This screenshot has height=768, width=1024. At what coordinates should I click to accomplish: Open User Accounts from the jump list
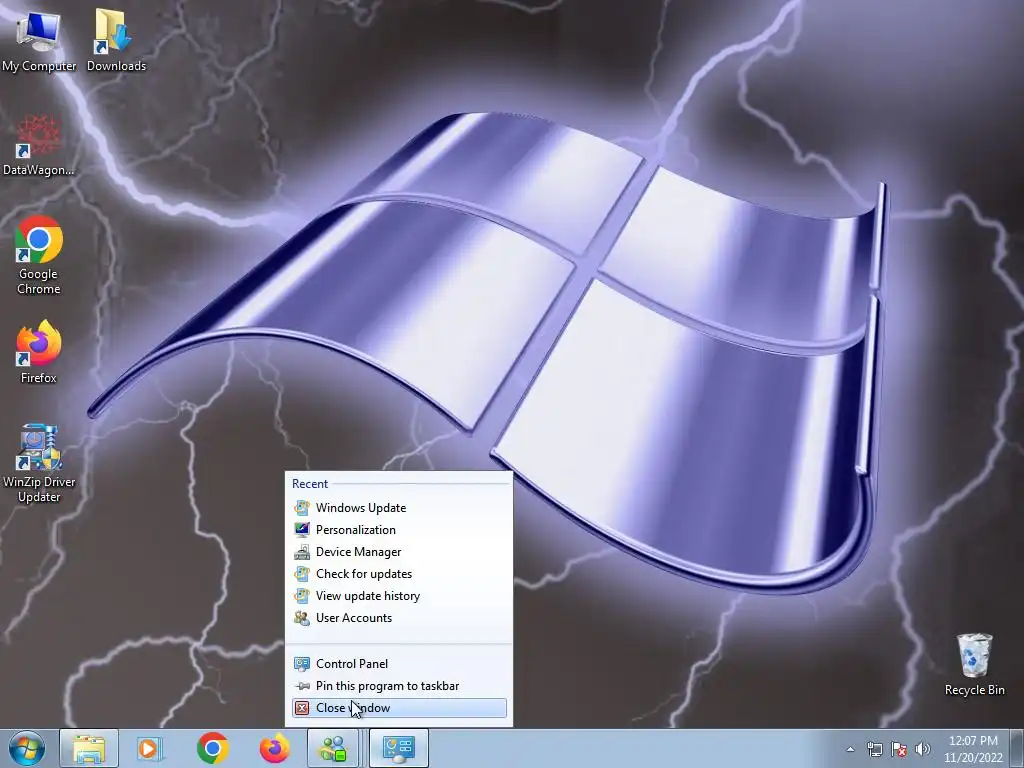tap(399, 618)
